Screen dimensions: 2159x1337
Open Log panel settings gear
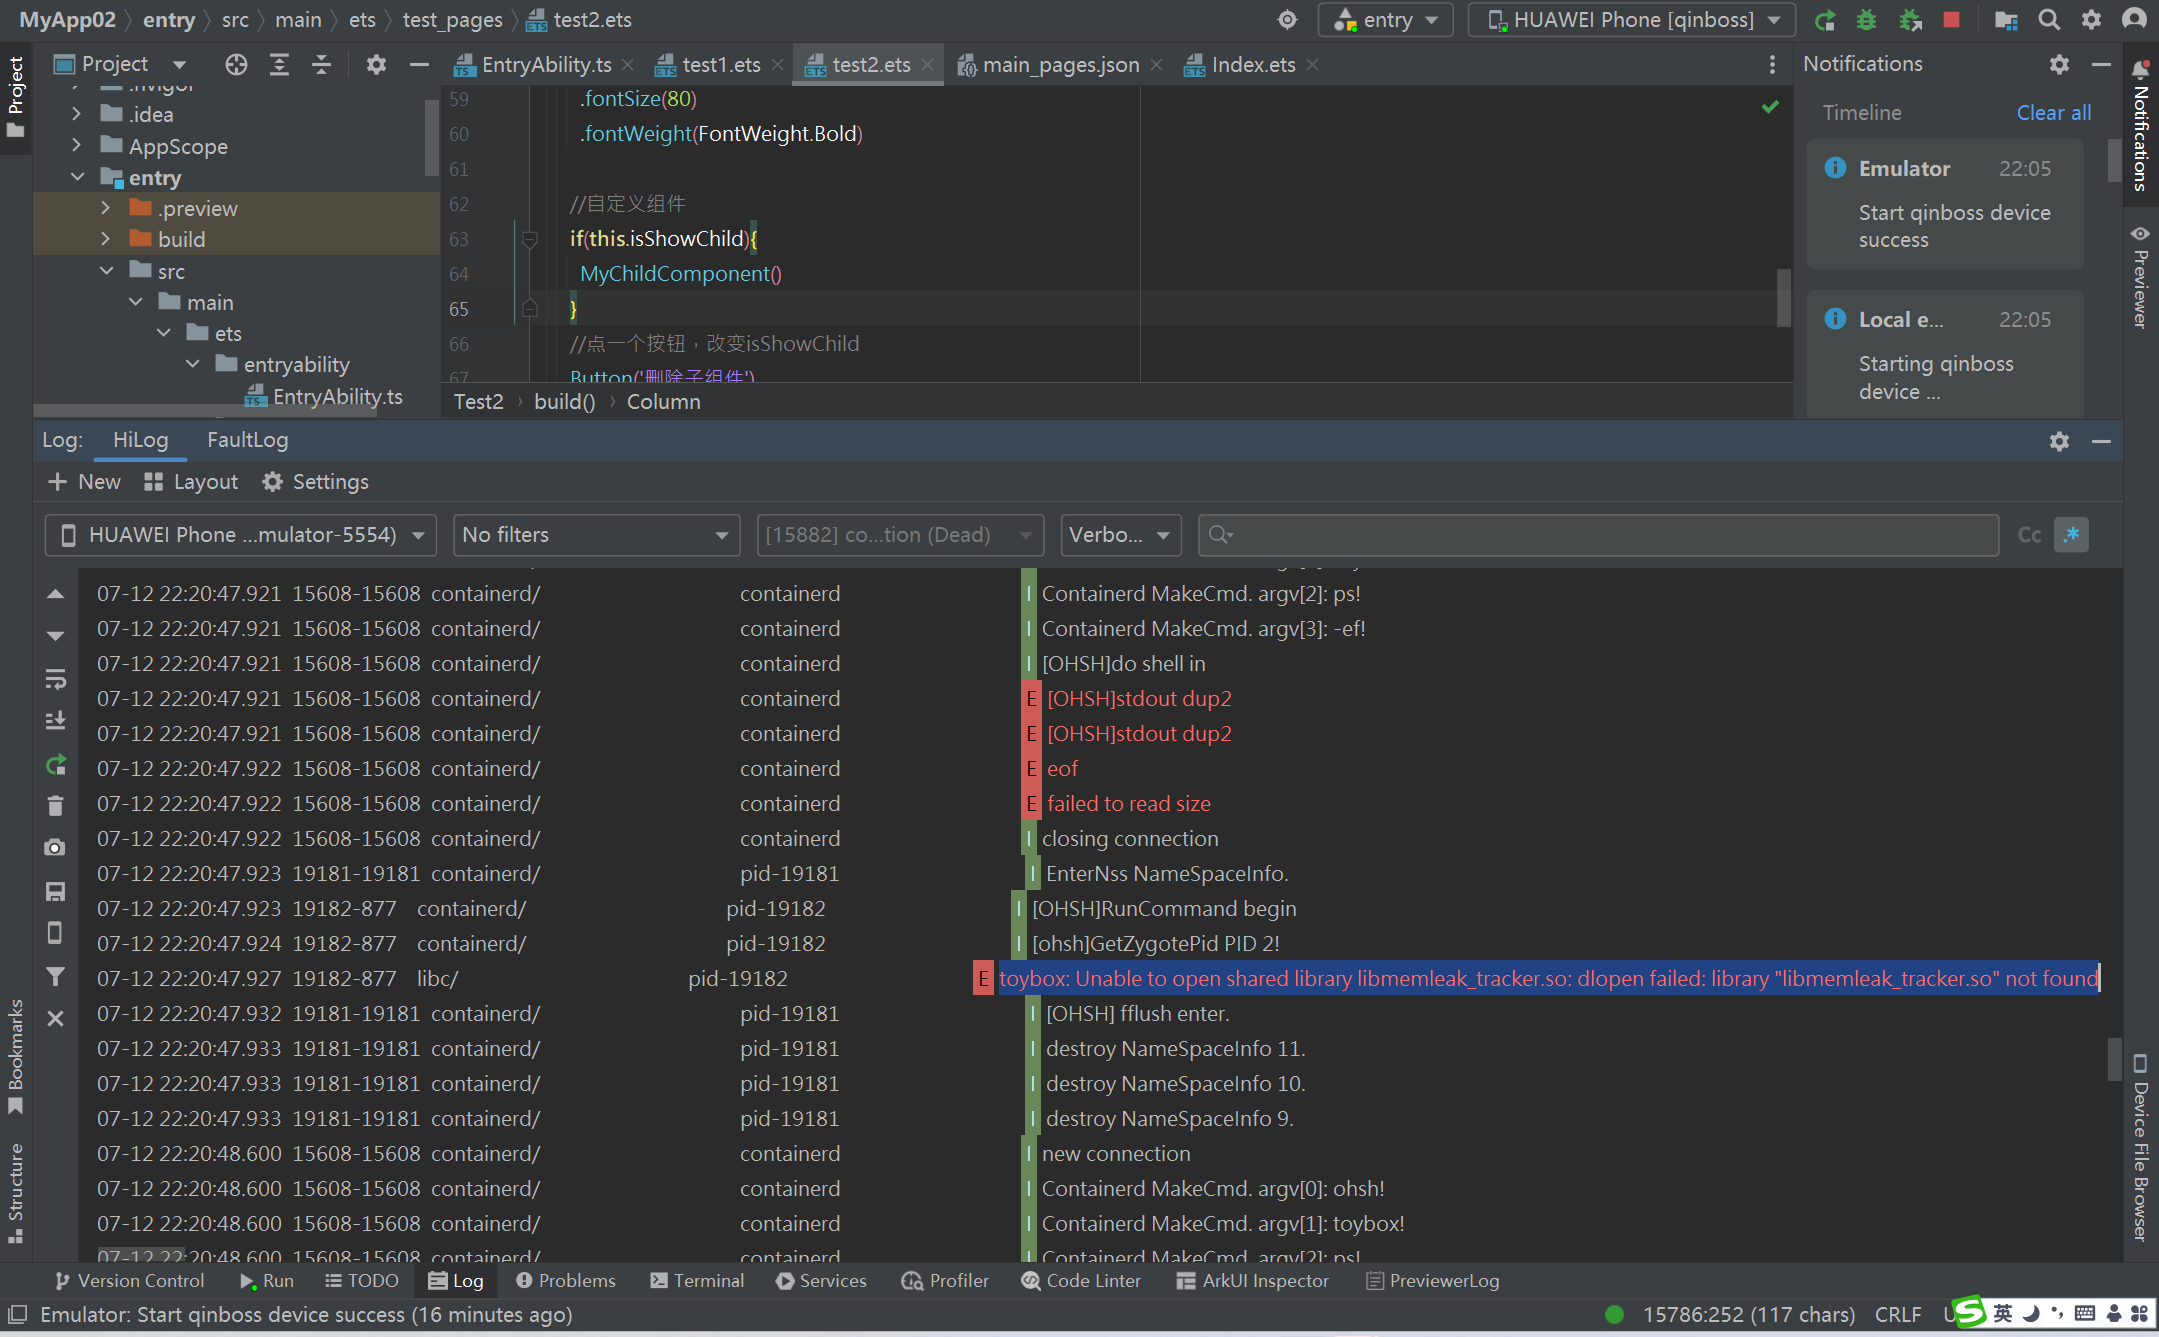pyautogui.click(x=2059, y=441)
